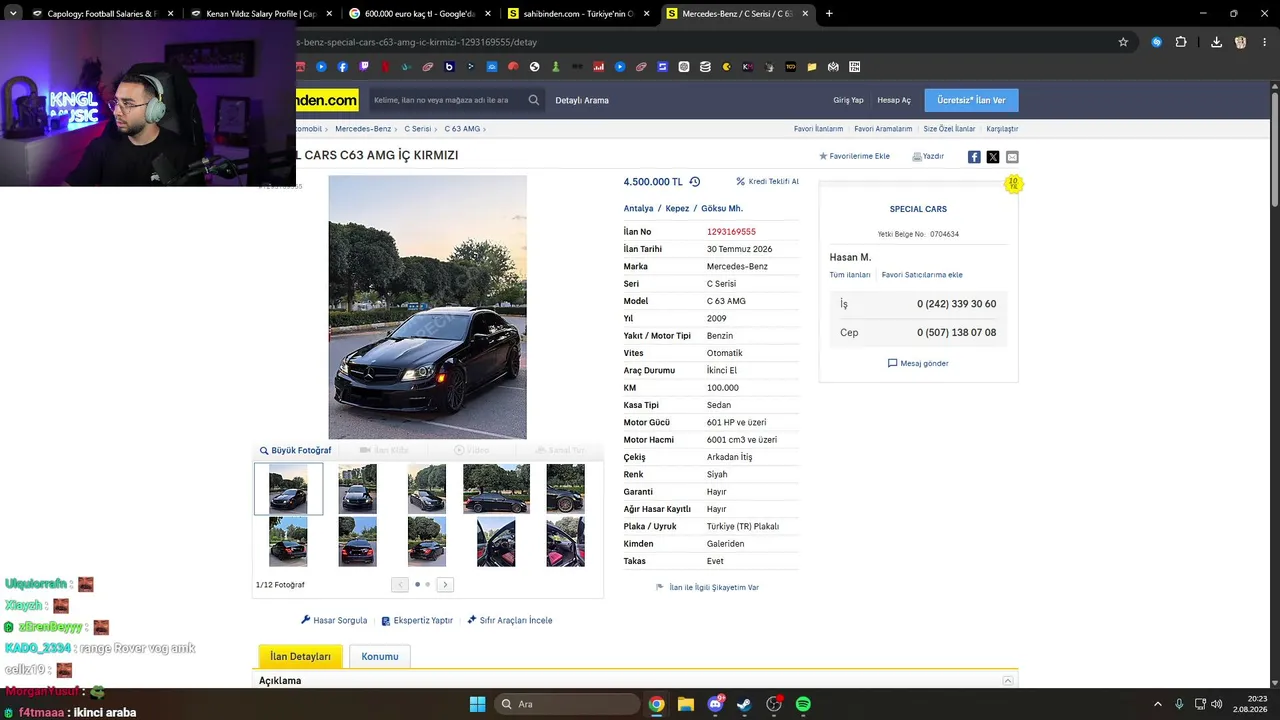1280x720 pixels.
Task: Open price history icon beside 4.500.000 TL
Action: click(x=695, y=182)
